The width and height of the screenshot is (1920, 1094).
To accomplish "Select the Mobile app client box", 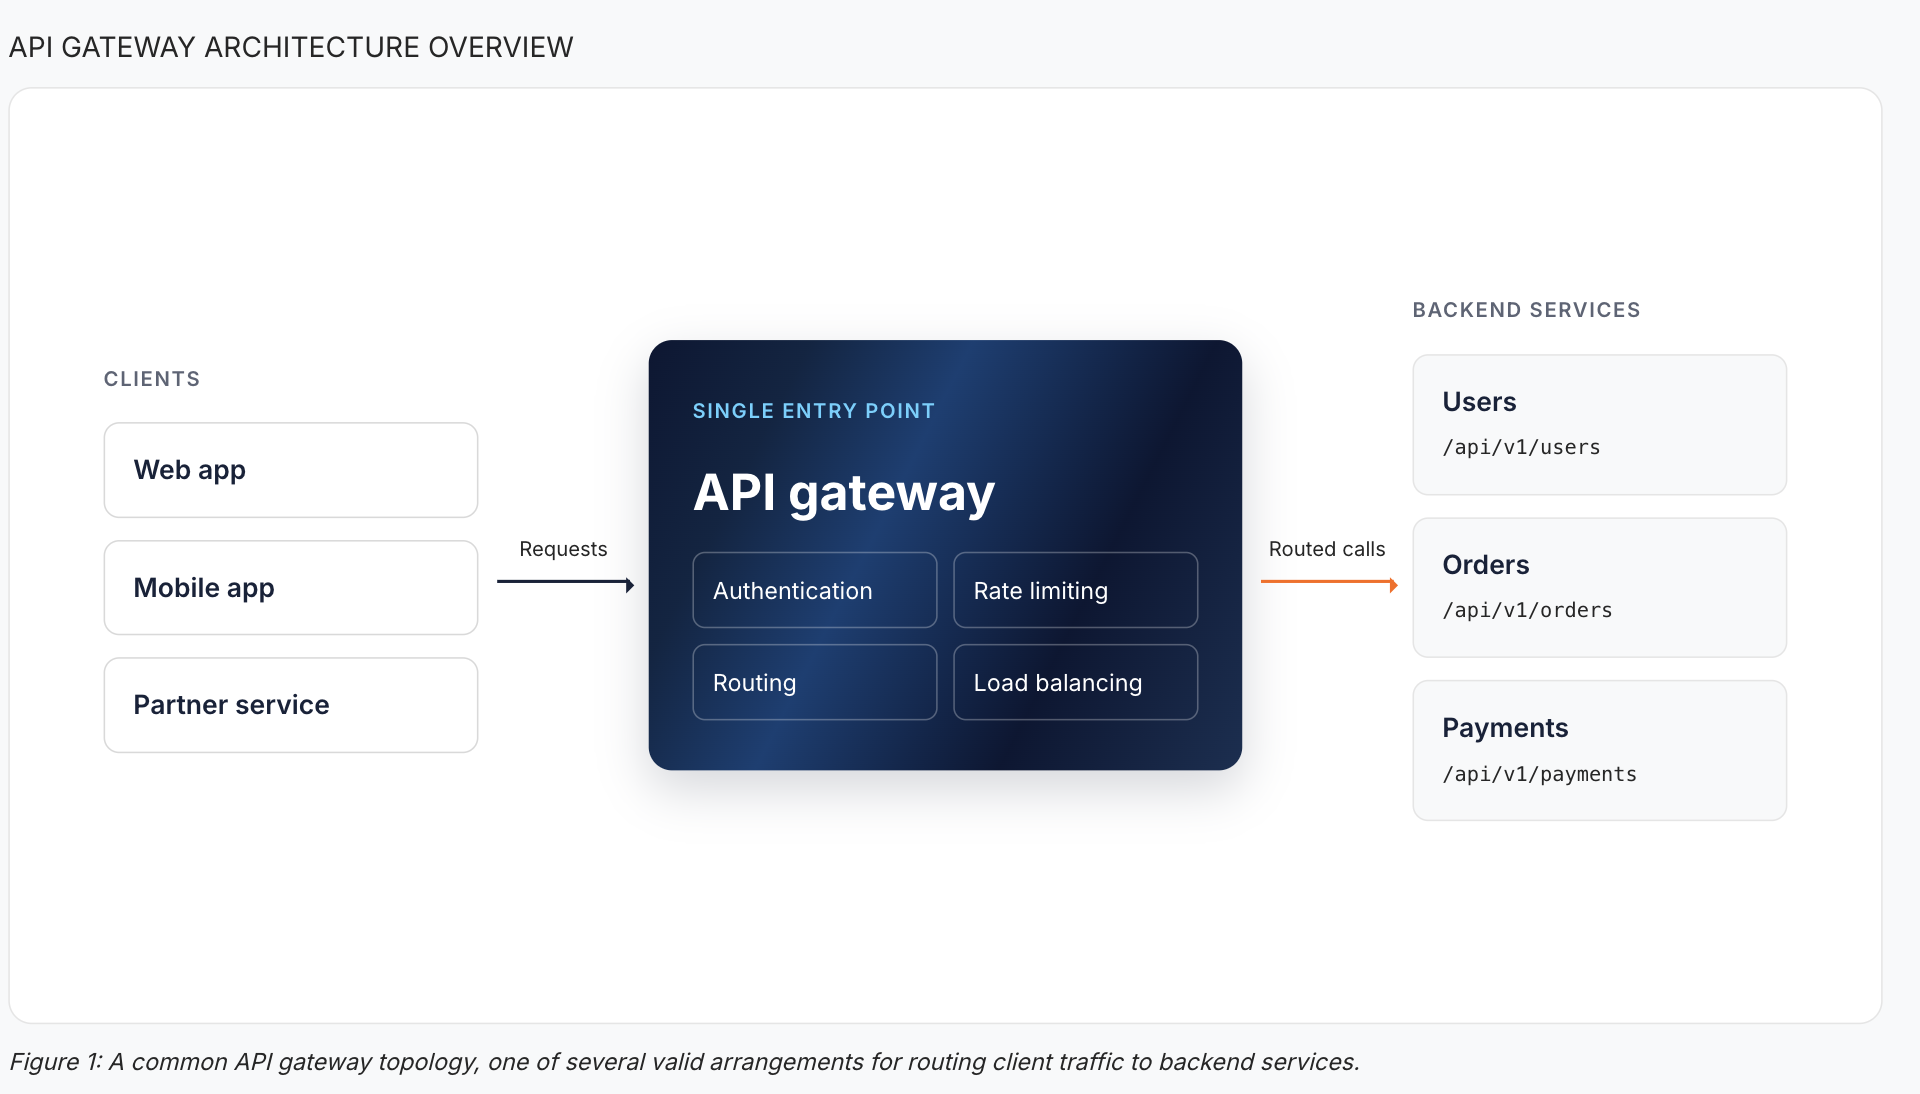I will coord(291,588).
